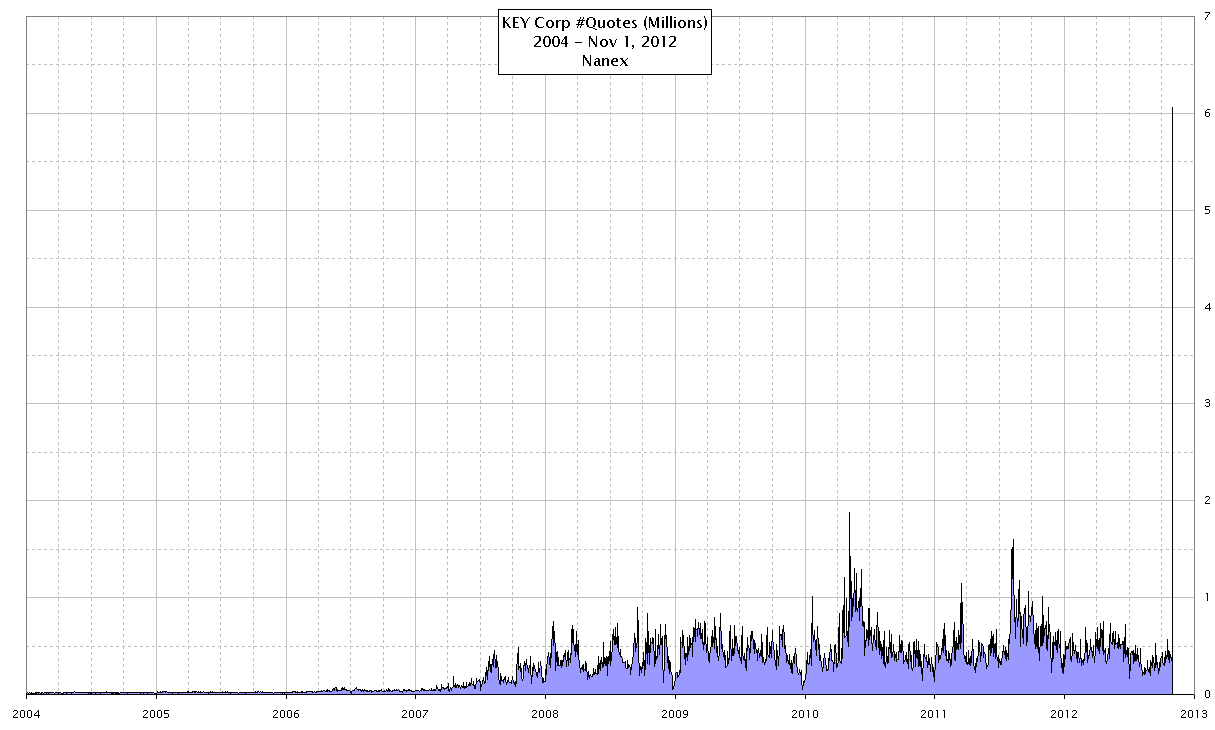Click the mid-2010 peak near 1.9 million
This screenshot has width=1215, height=730.
click(x=849, y=513)
